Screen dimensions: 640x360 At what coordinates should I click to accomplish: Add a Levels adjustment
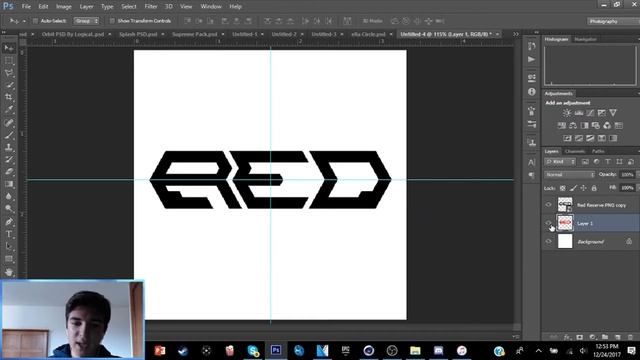pos(579,113)
